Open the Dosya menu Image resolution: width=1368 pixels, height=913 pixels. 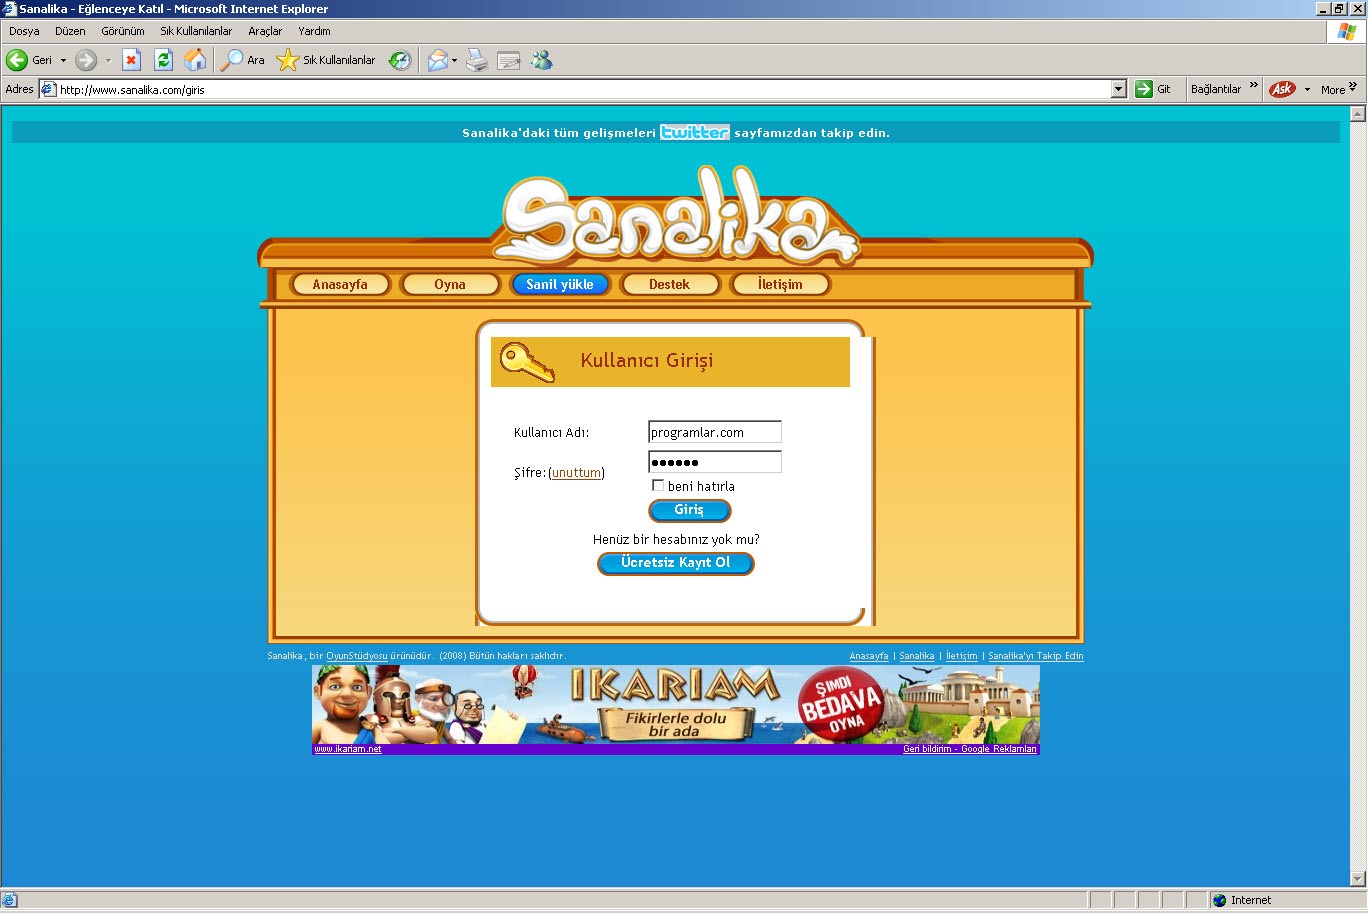pos(24,31)
